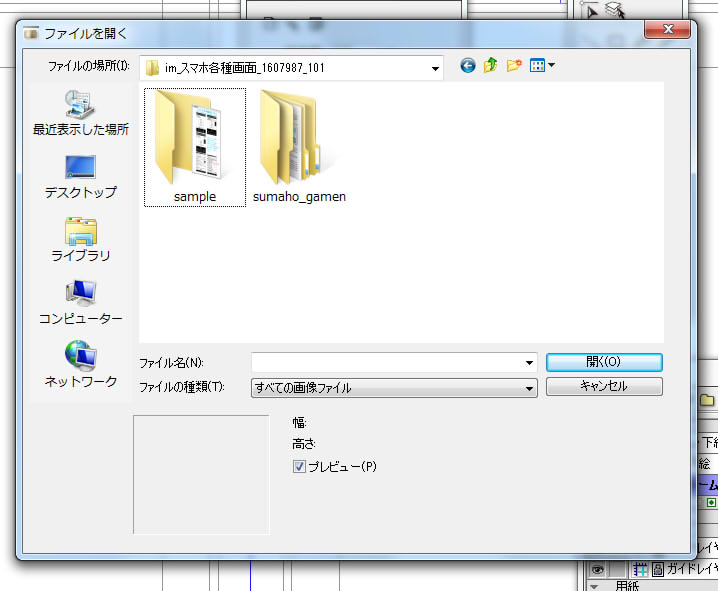Click the 開く(O) button

604,362
